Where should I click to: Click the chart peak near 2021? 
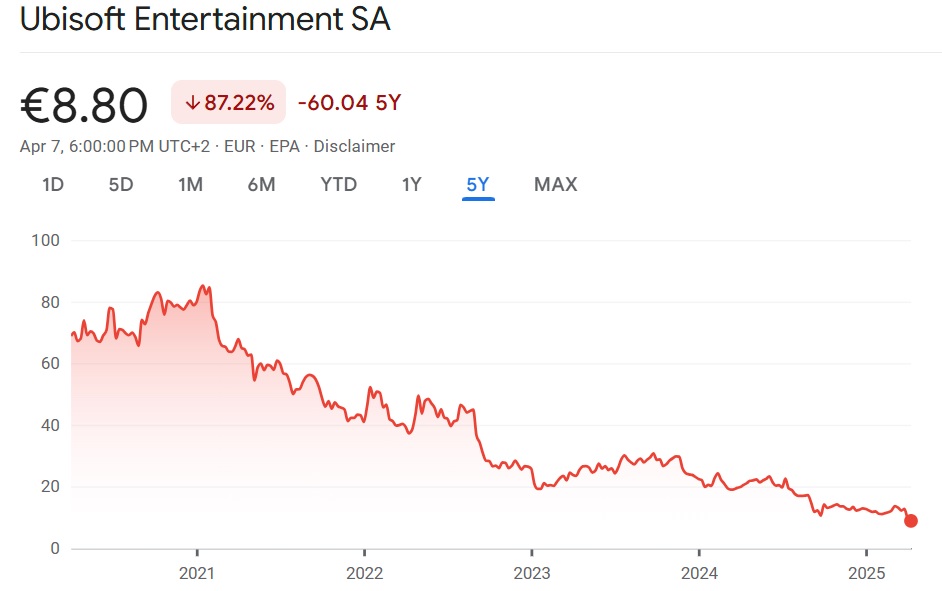203,286
